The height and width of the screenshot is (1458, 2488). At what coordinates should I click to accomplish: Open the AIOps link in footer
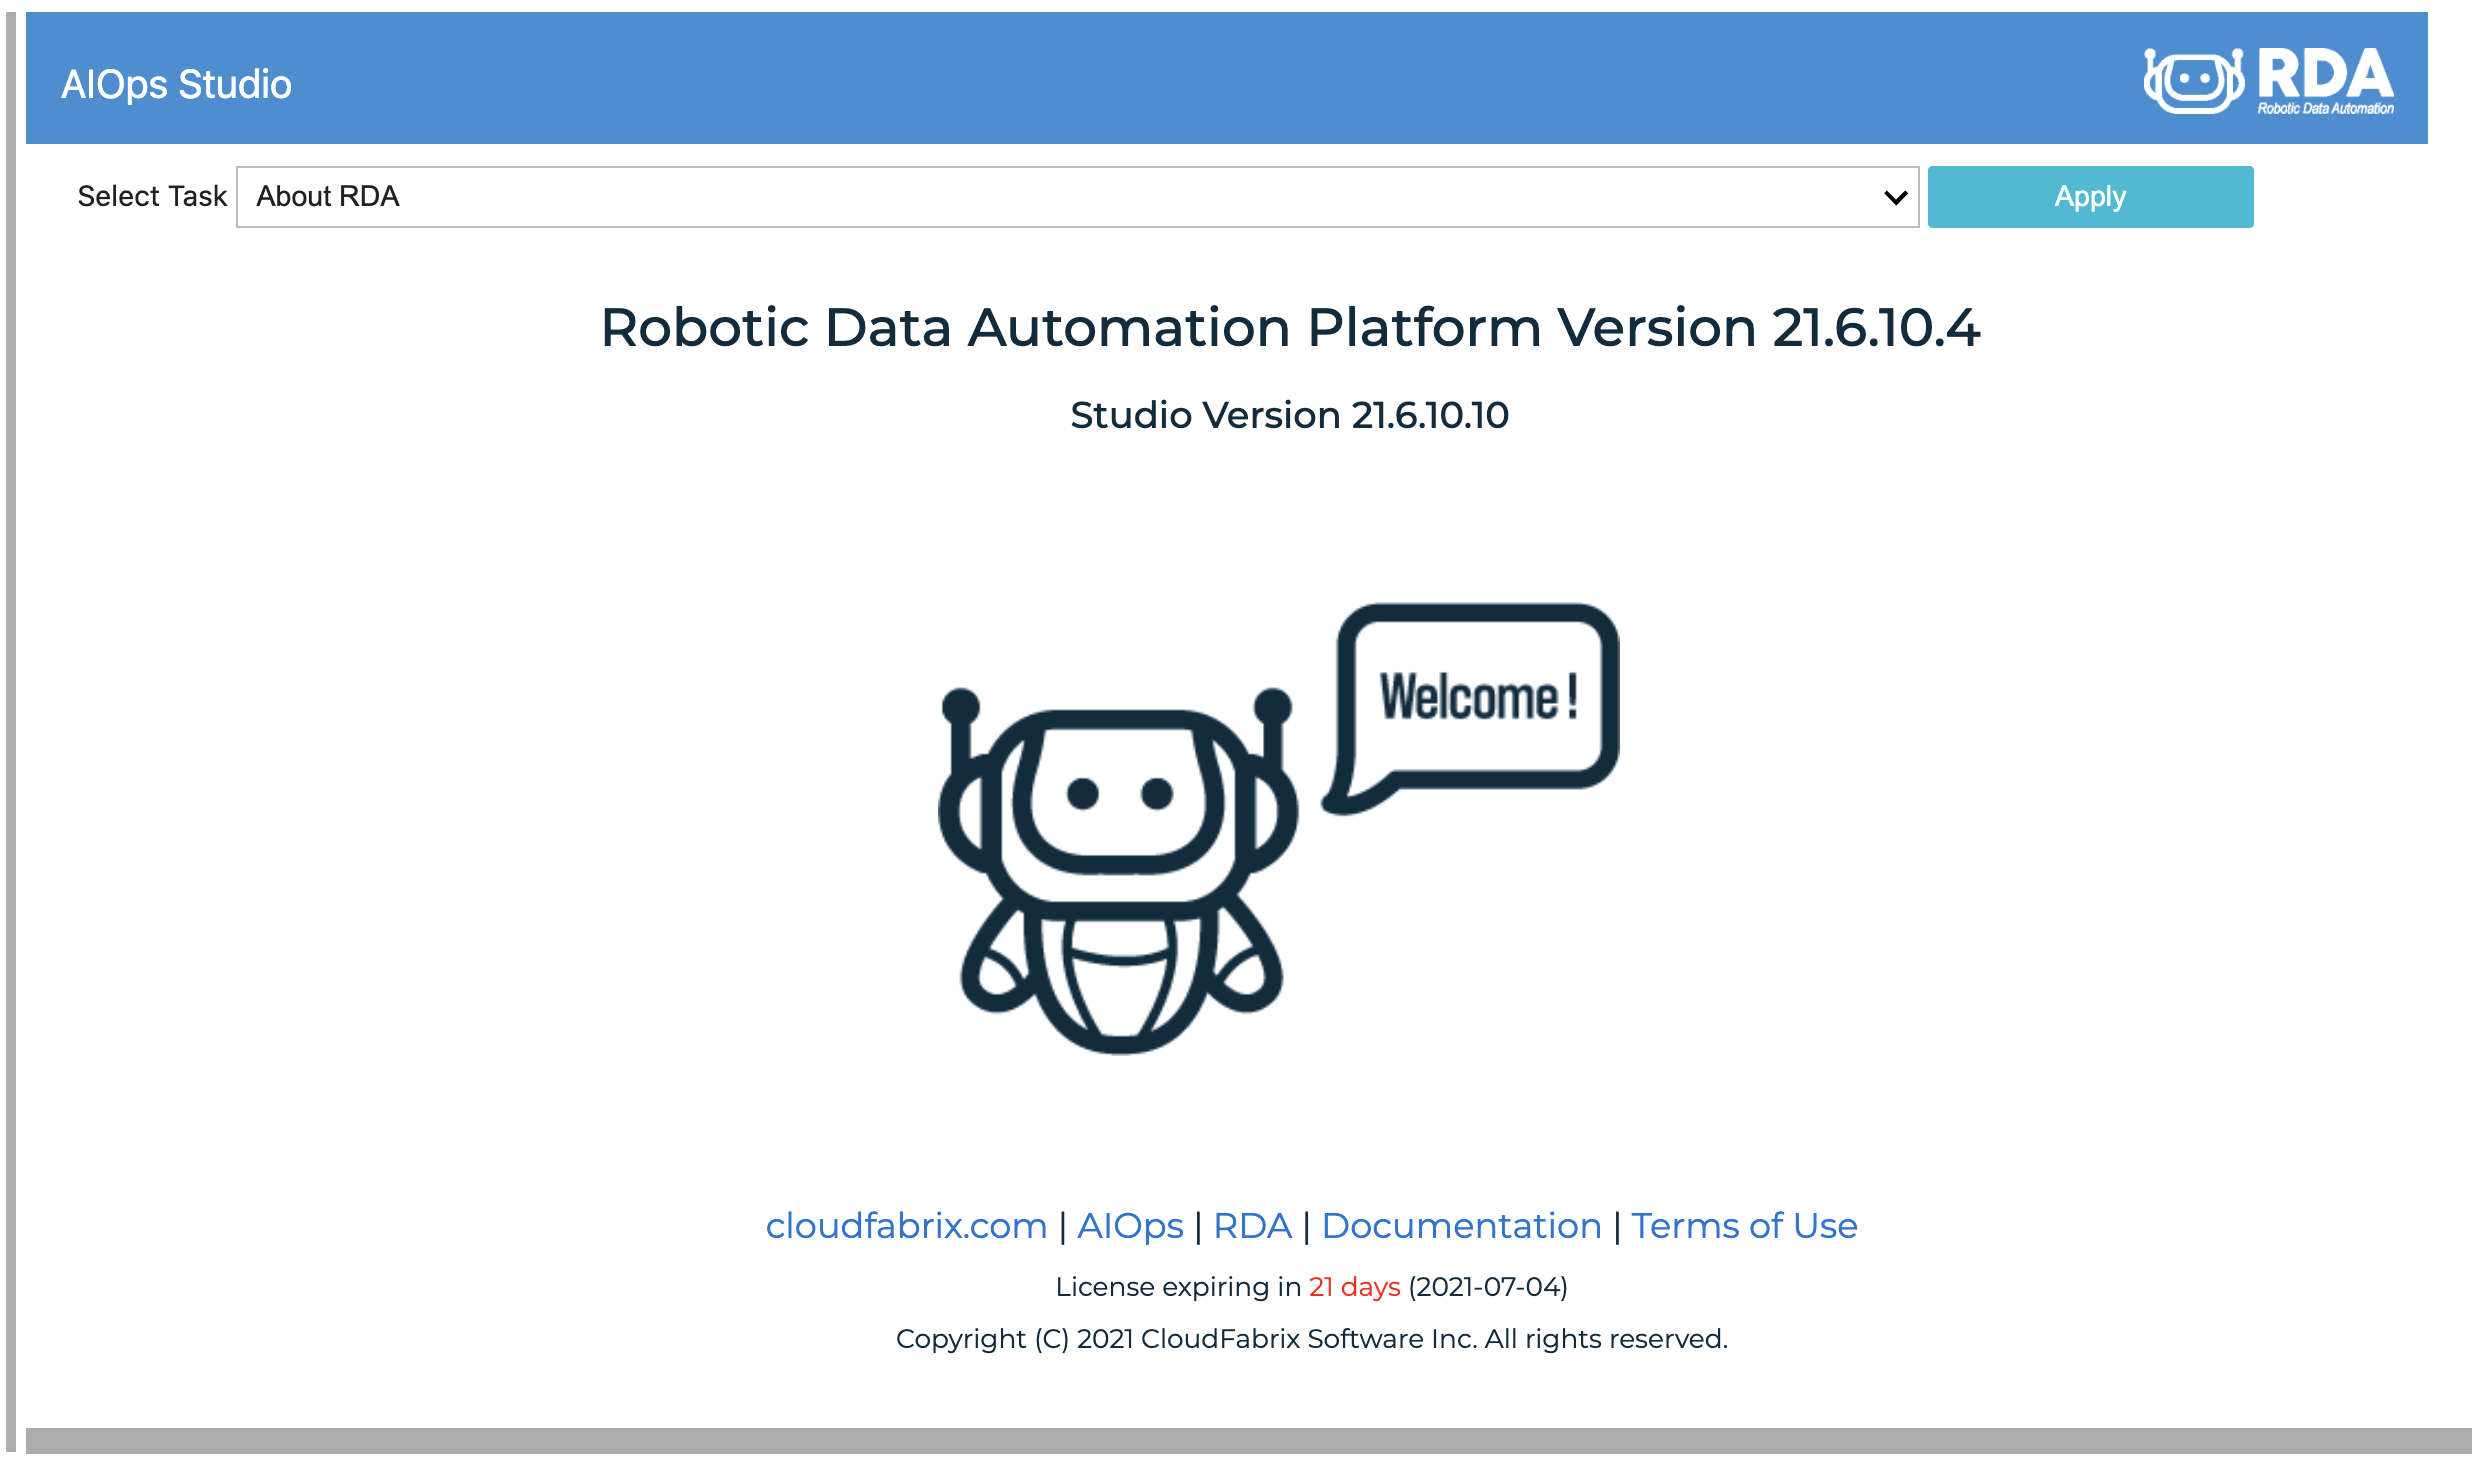(1130, 1225)
